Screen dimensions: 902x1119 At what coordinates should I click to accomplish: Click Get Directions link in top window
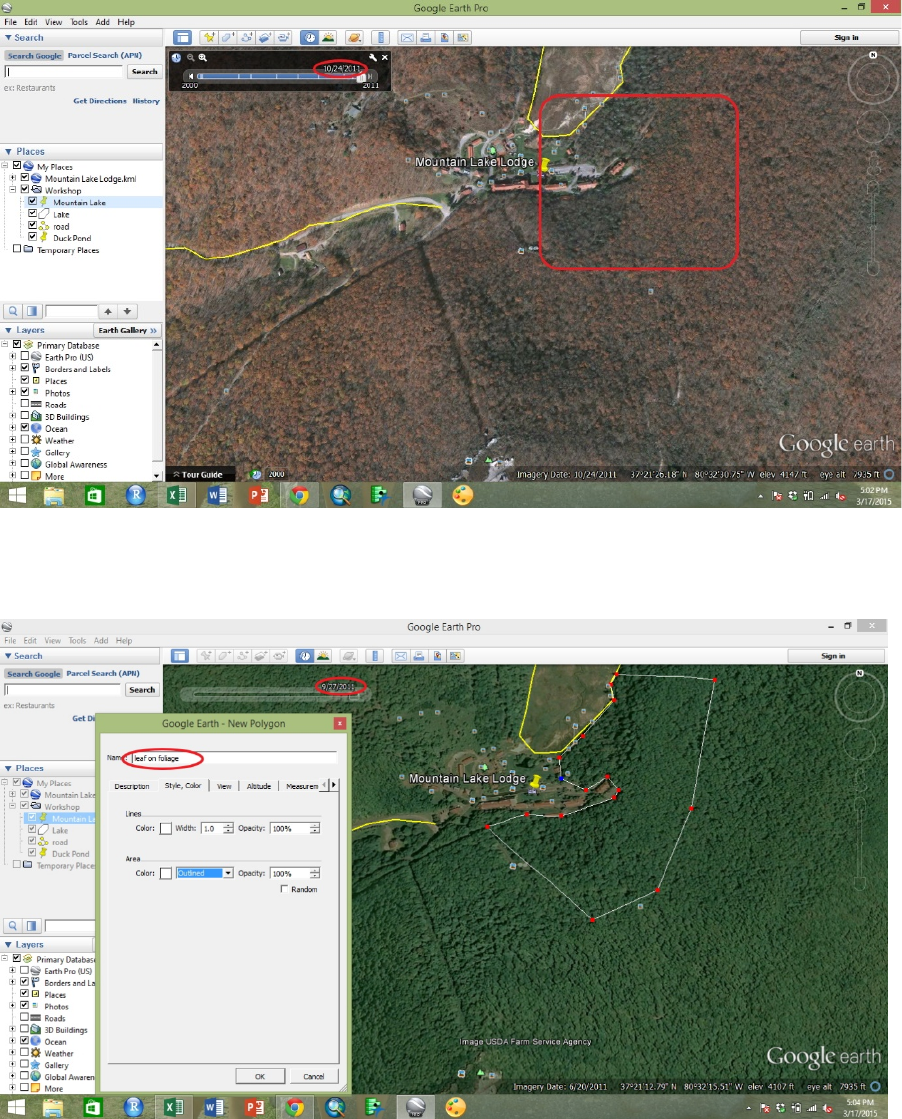(100, 101)
